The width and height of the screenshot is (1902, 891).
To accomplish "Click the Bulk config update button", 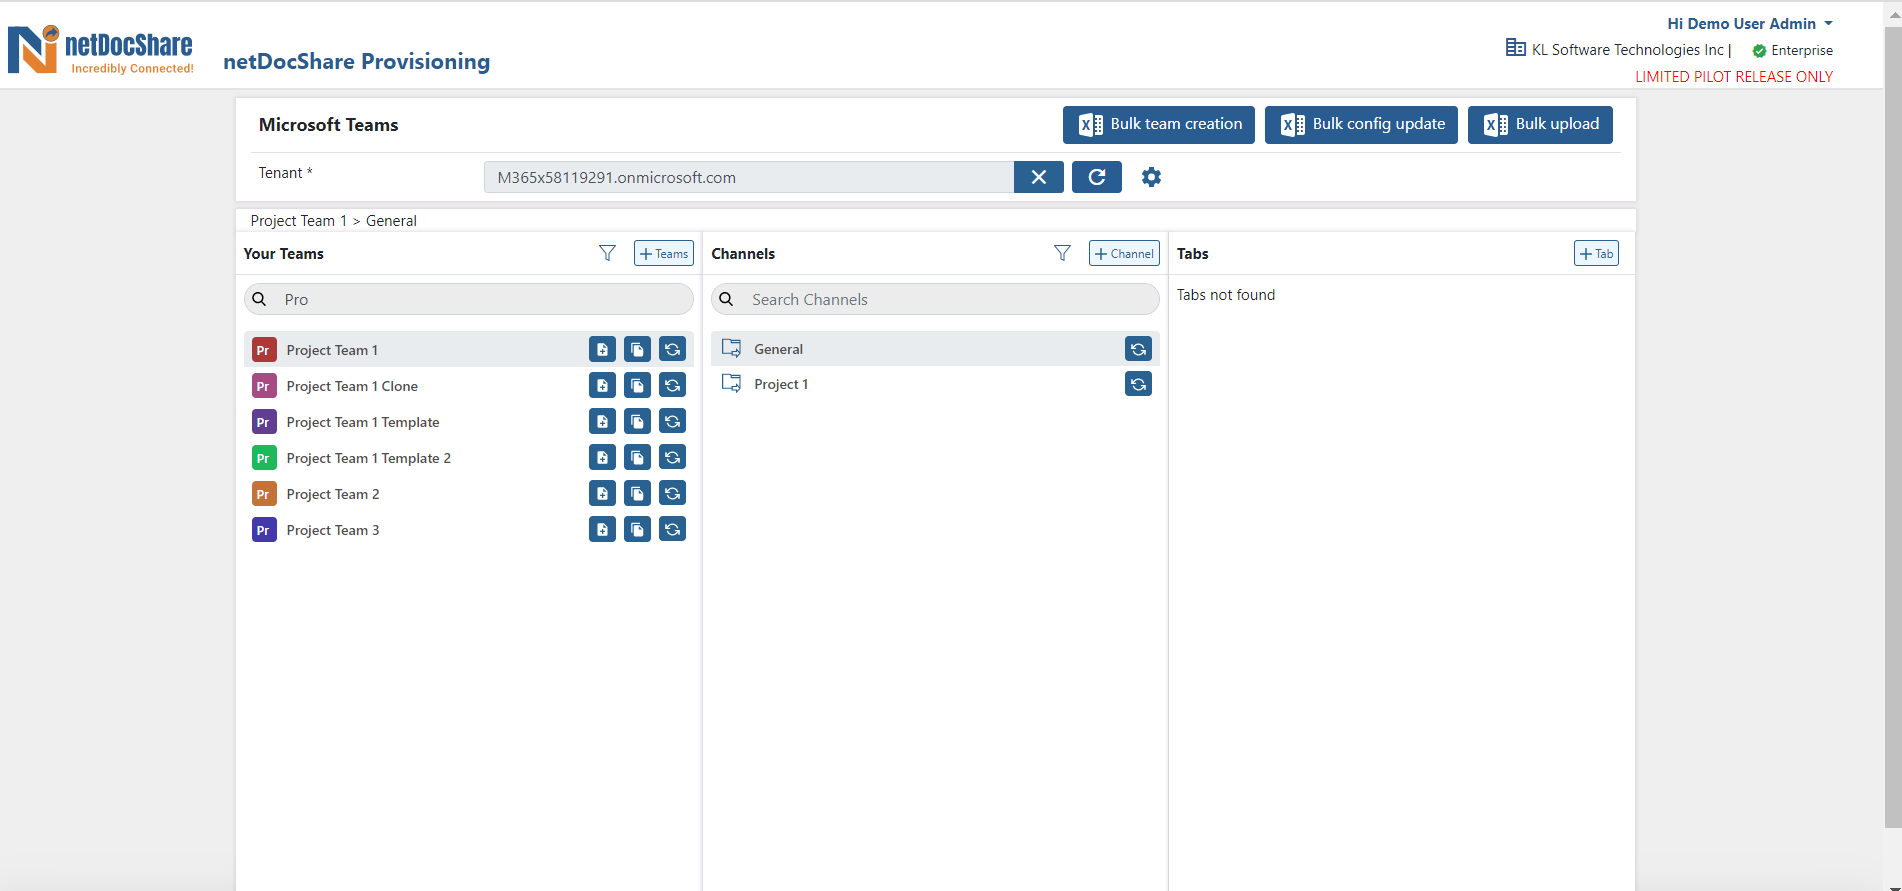I will coord(1361,125).
